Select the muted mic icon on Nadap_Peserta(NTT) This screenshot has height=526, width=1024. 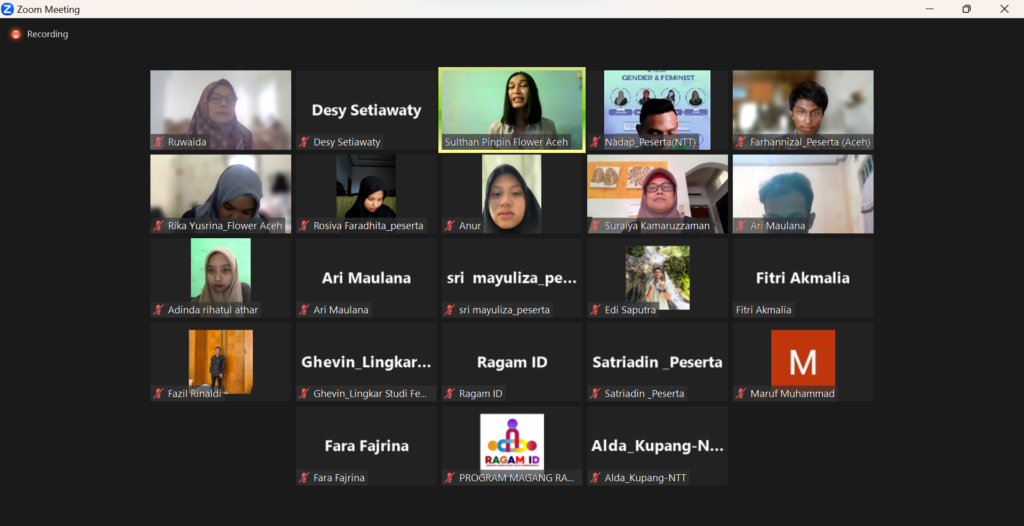tap(595, 142)
